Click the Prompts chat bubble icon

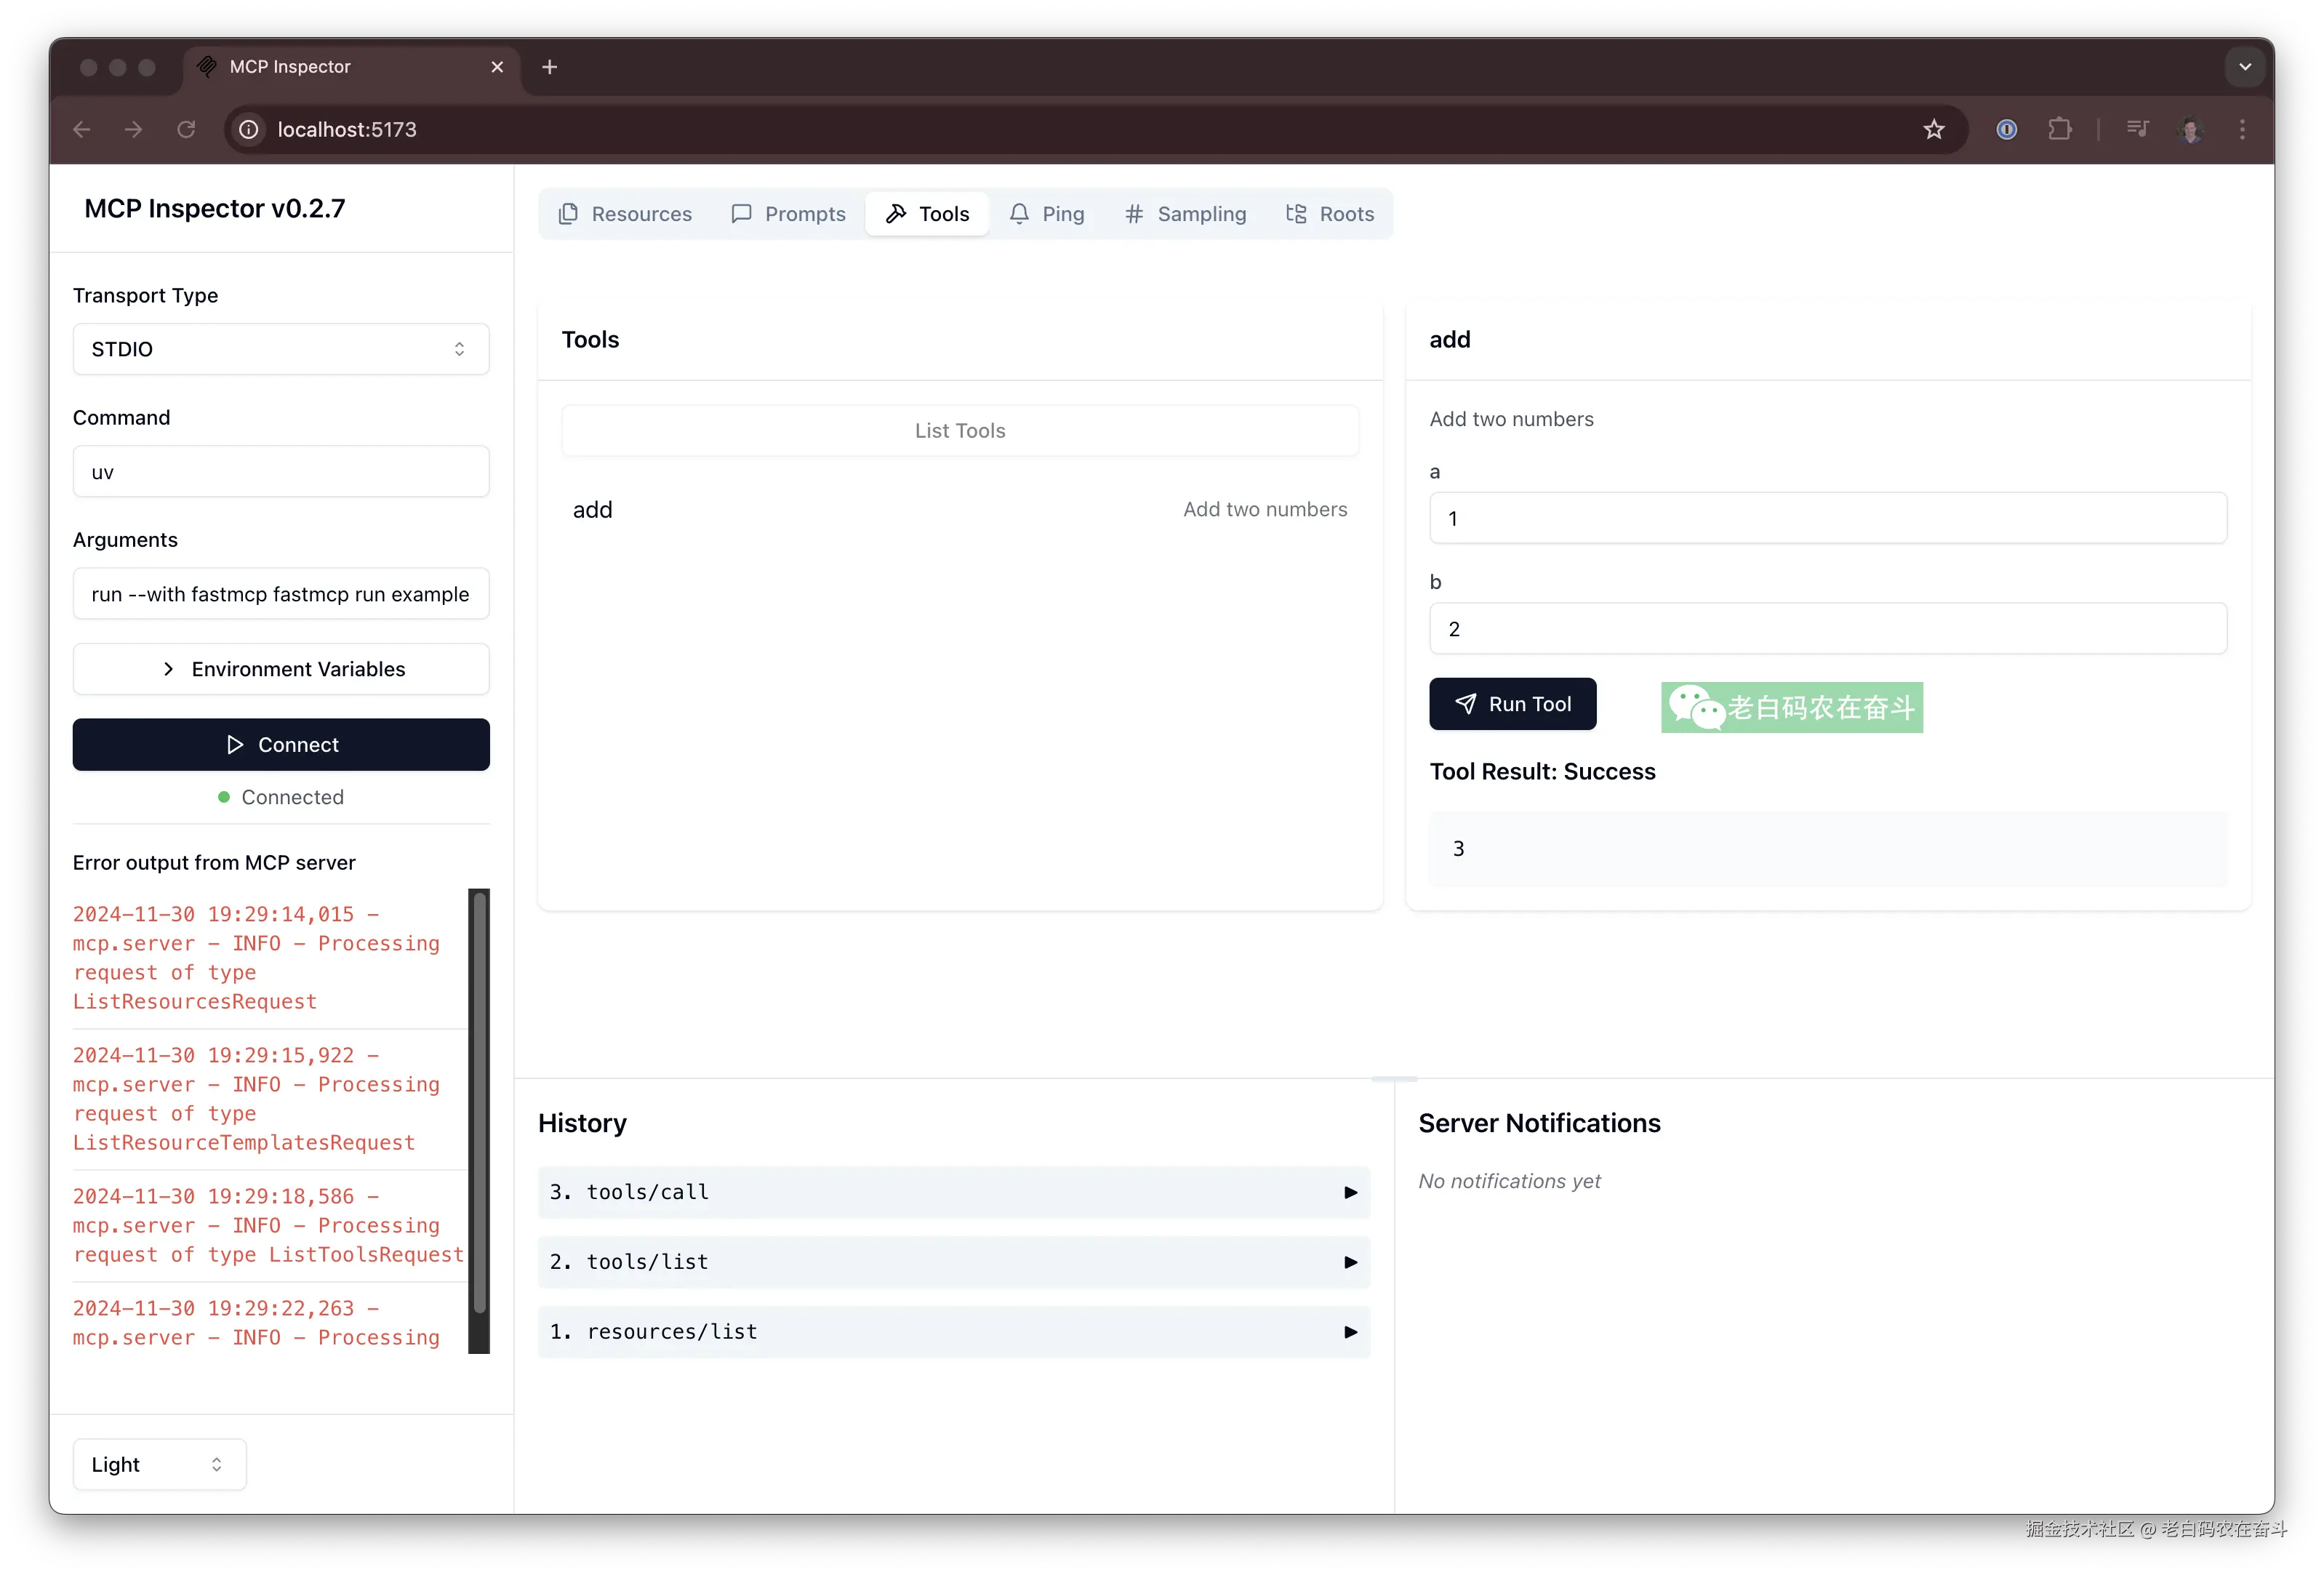pyautogui.click(x=741, y=213)
